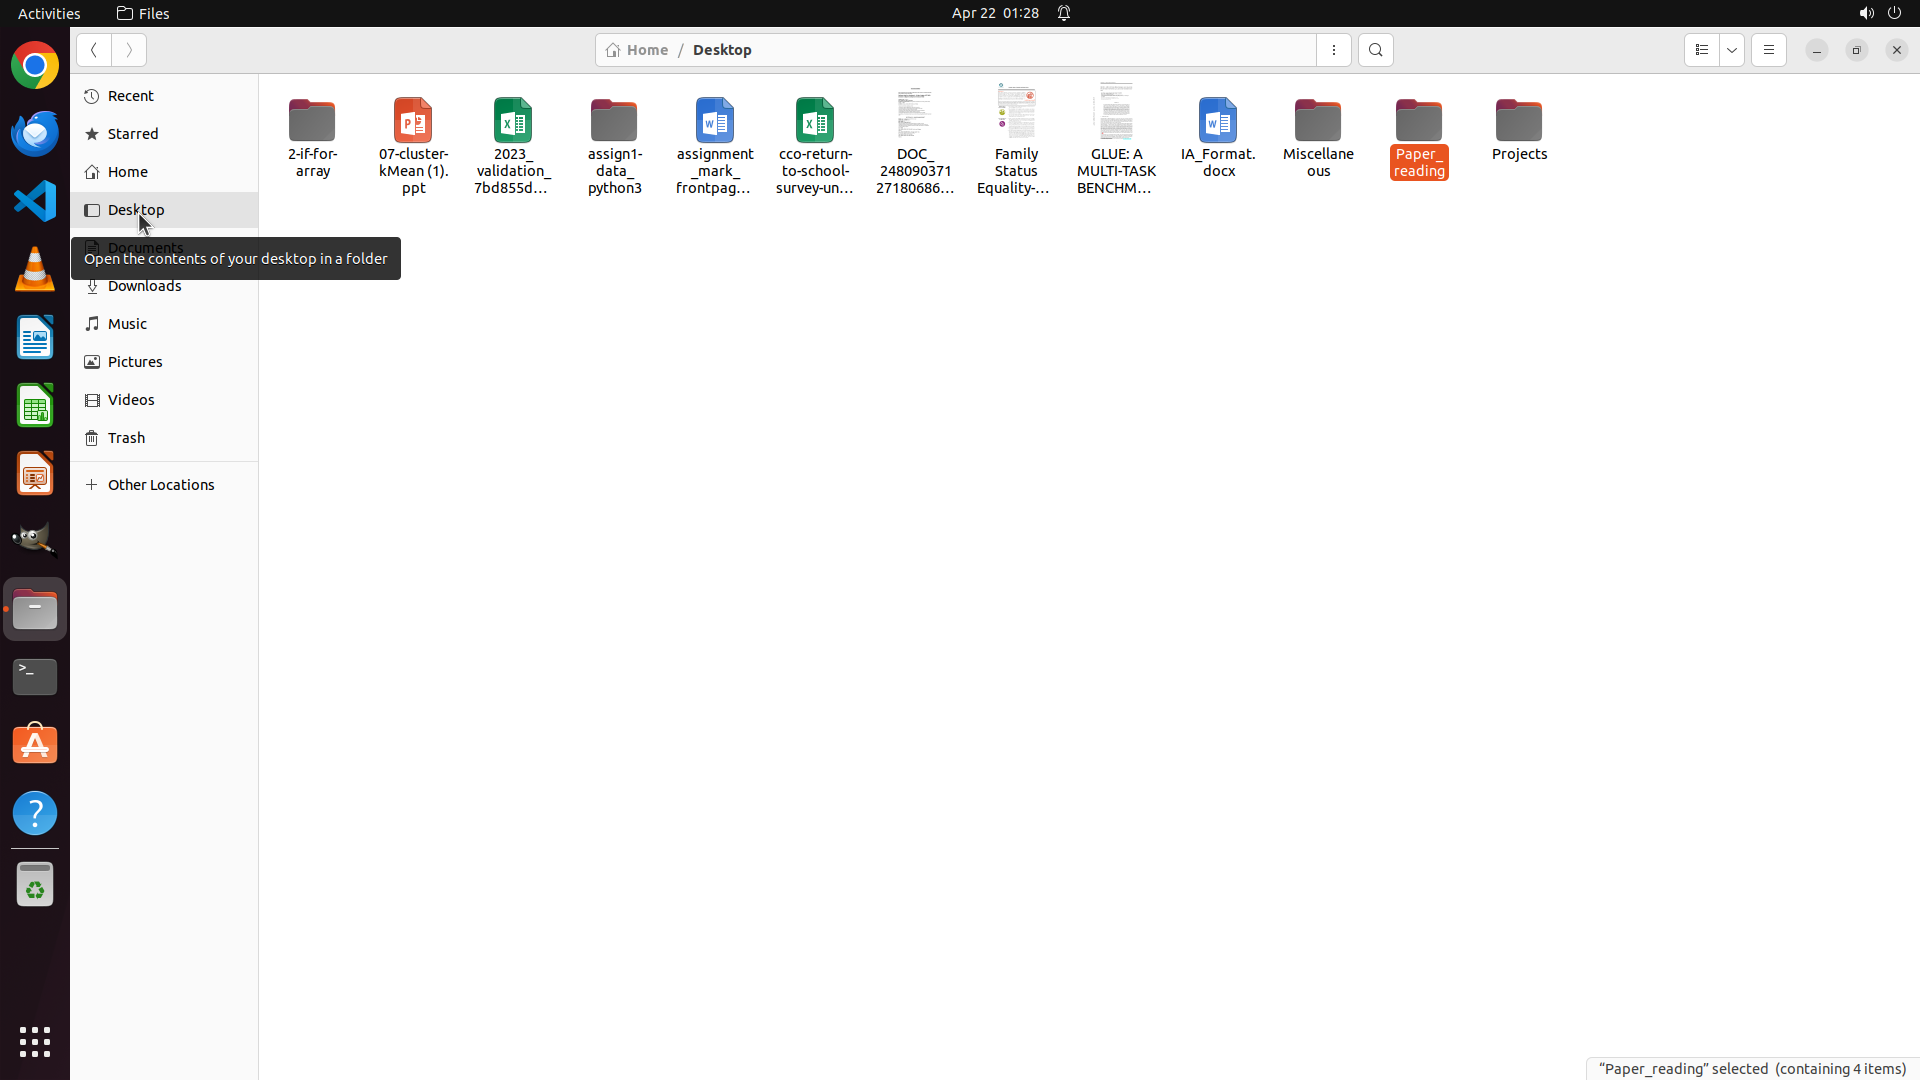This screenshot has width=1920, height=1080.
Task: Go forward with the right arrow button
Action: 129,50
